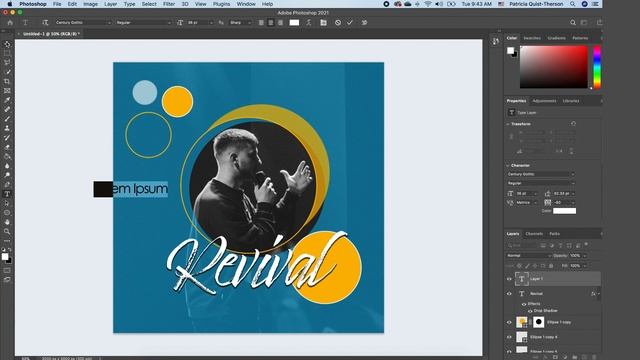
Task: Select the Hand tool
Action: tap(7, 222)
